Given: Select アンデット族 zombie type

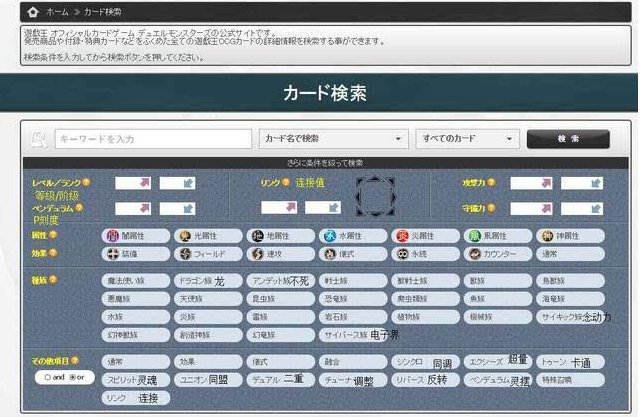Looking at the screenshot, I should click(x=280, y=281).
